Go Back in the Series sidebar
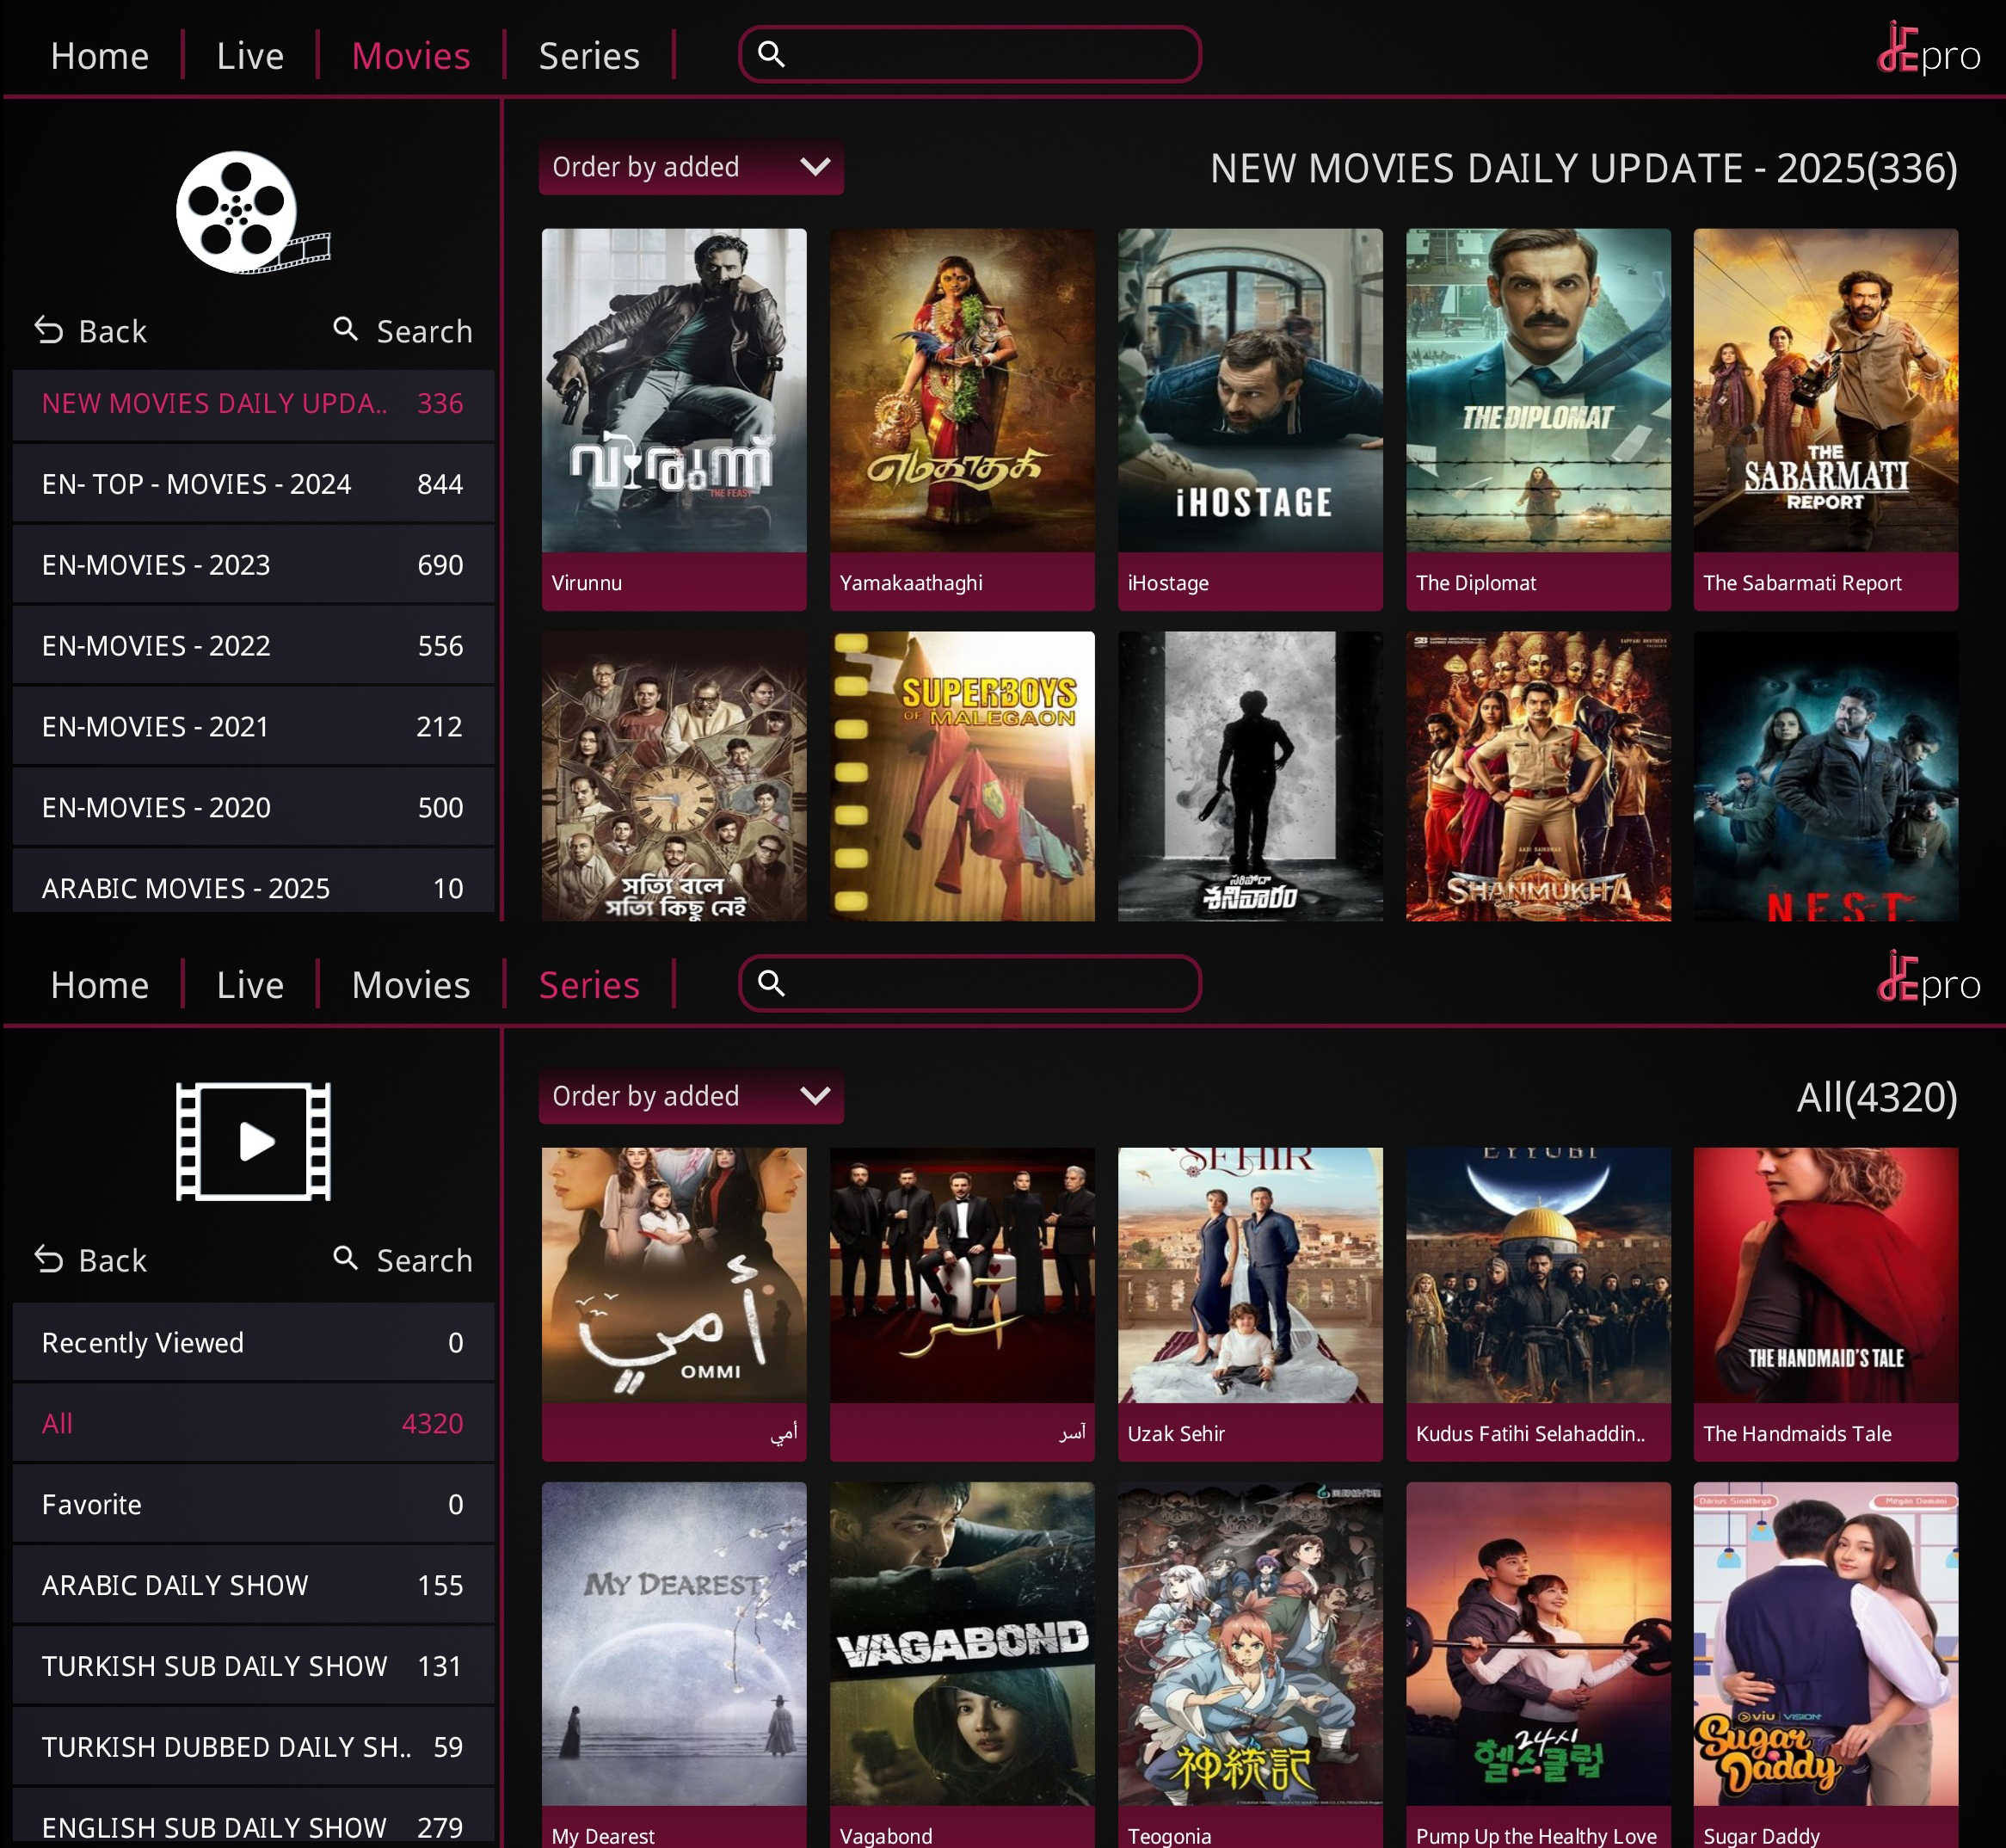The height and width of the screenshot is (1848, 2006). click(x=91, y=1260)
